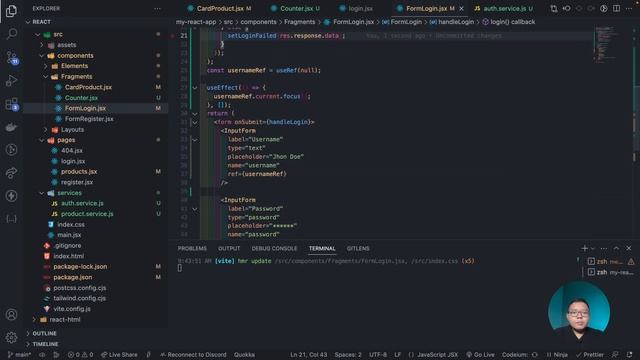Switch to the Counter.jsx editor tab
This screenshot has height=360, width=640.
[x=296, y=8]
